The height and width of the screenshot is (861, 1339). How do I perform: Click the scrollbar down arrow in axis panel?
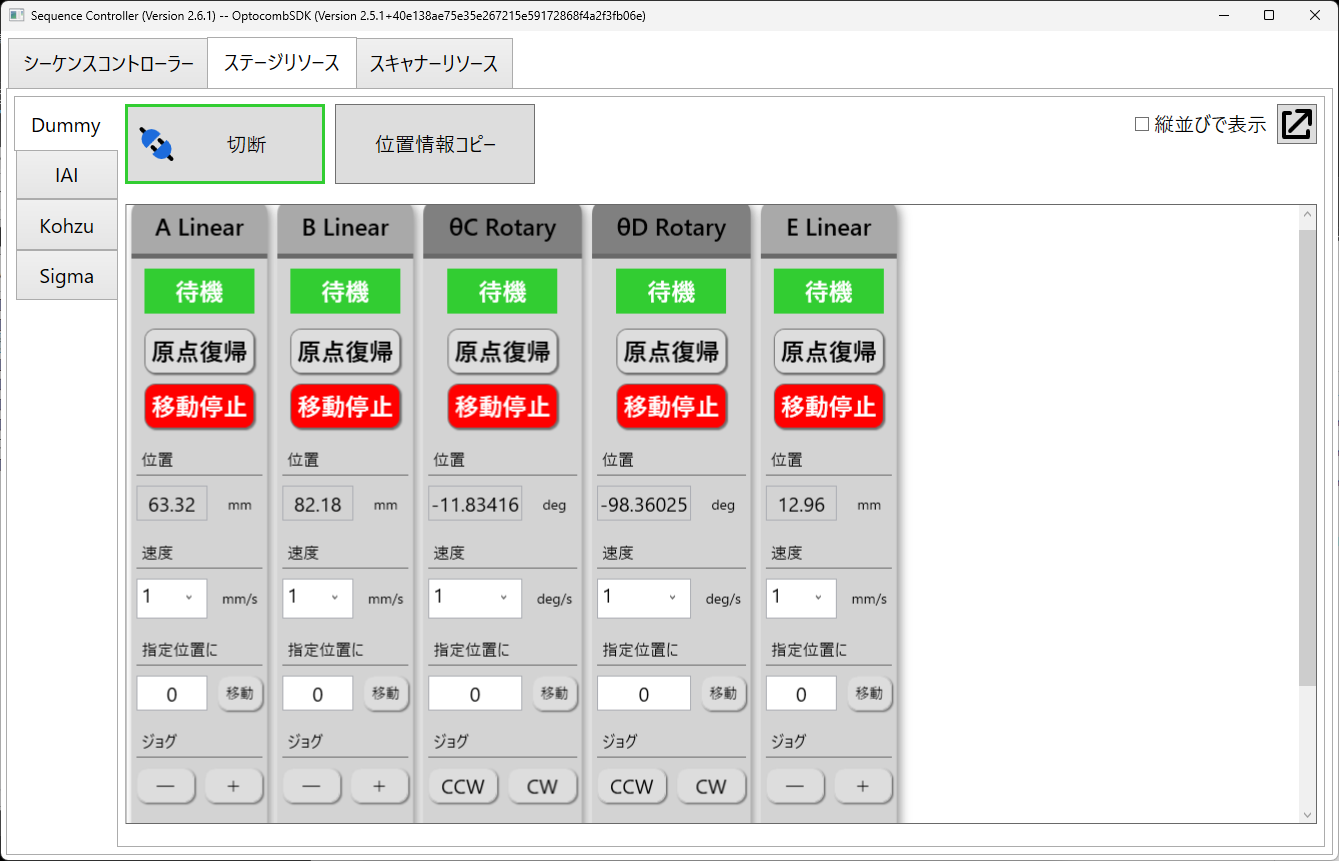coord(1307,814)
